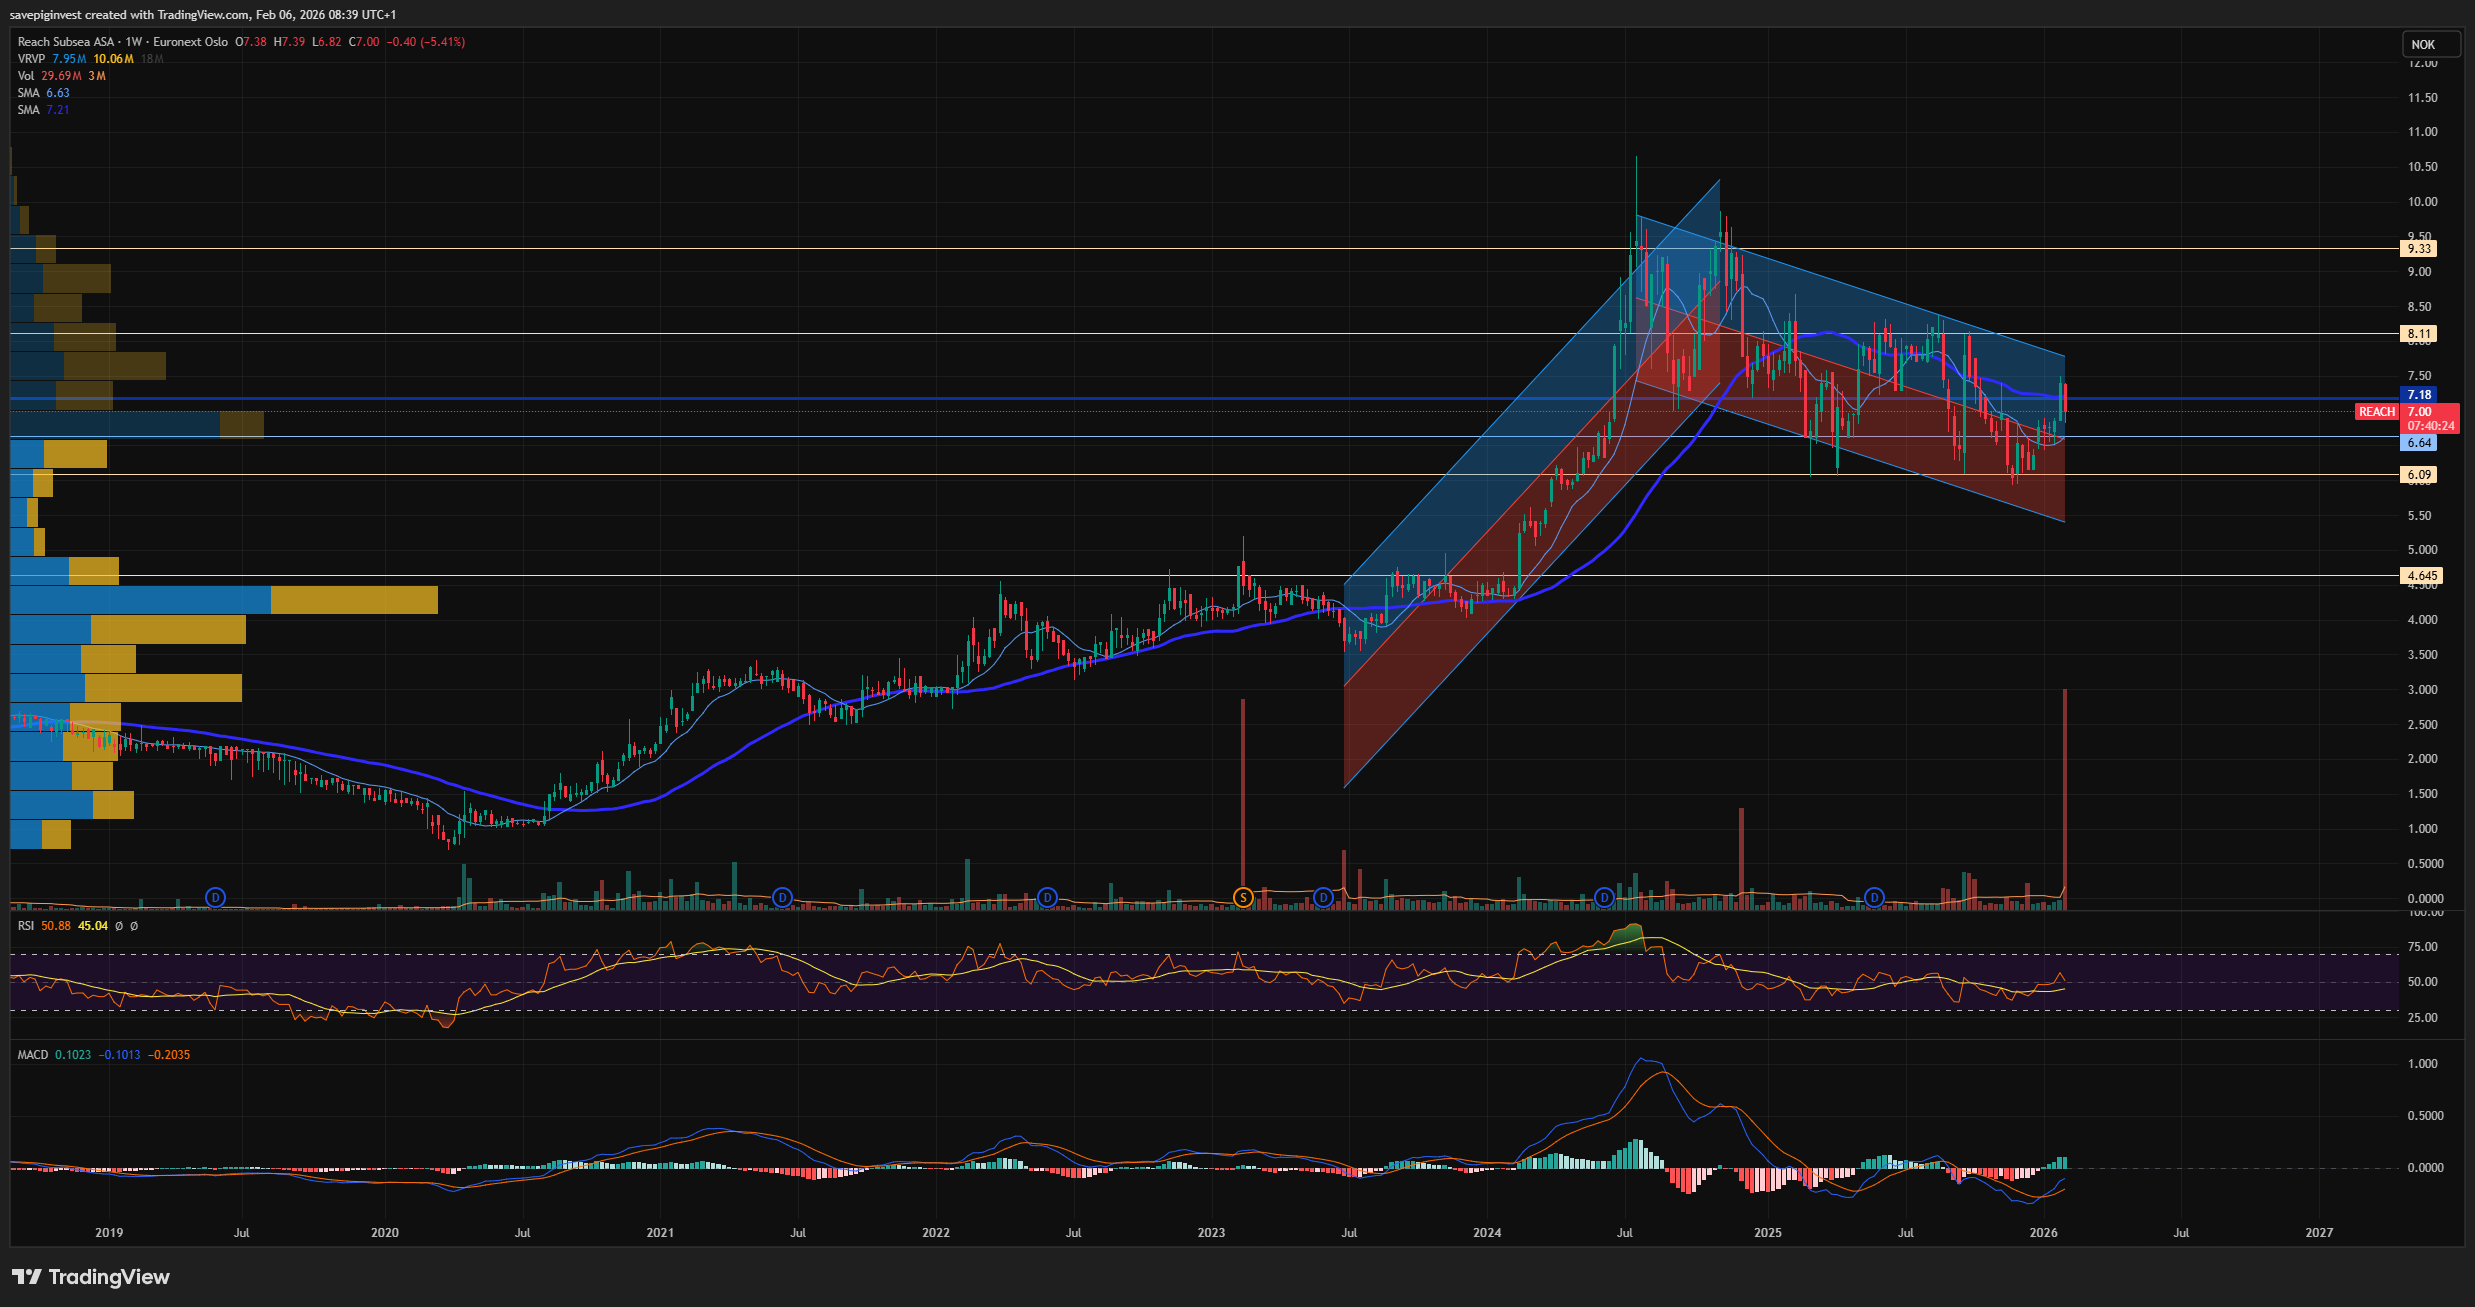Click the 9.33 horizontal line price label
Image resolution: width=2475 pixels, height=1307 pixels.
click(x=2418, y=249)
